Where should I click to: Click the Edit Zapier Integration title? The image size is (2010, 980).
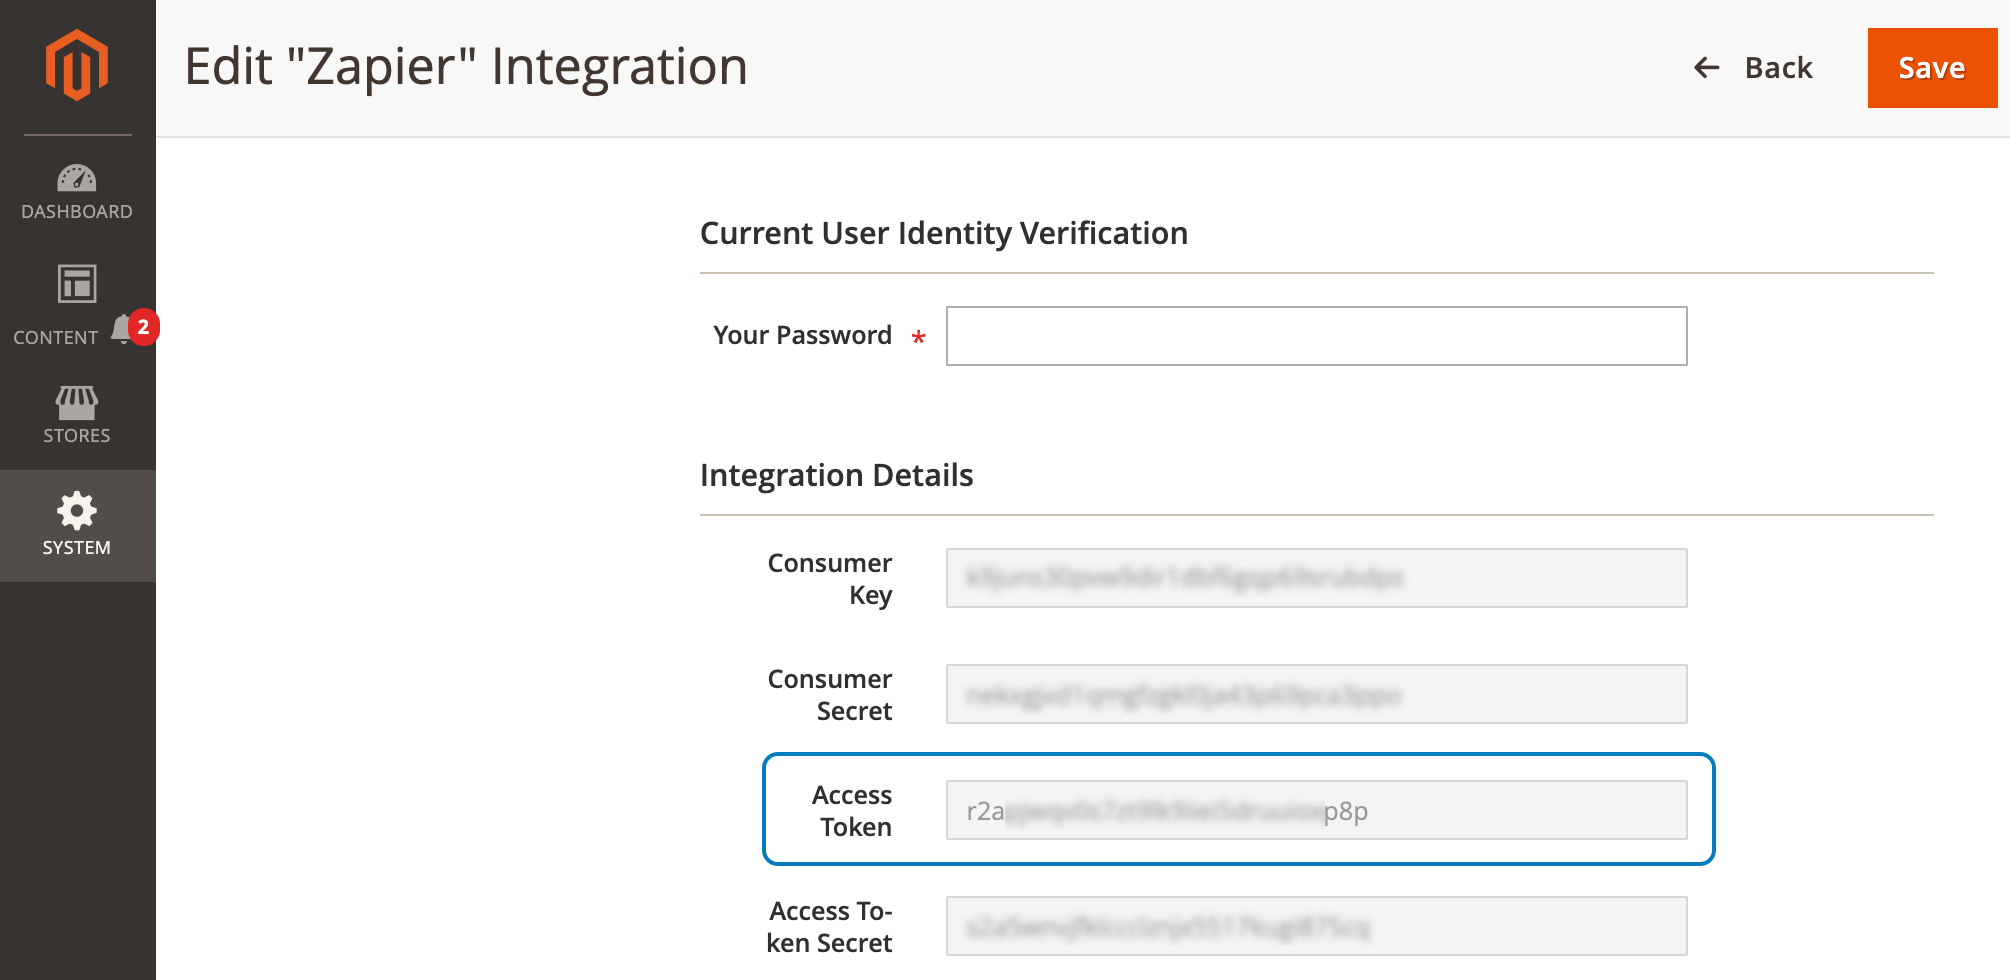coord(467,66)
